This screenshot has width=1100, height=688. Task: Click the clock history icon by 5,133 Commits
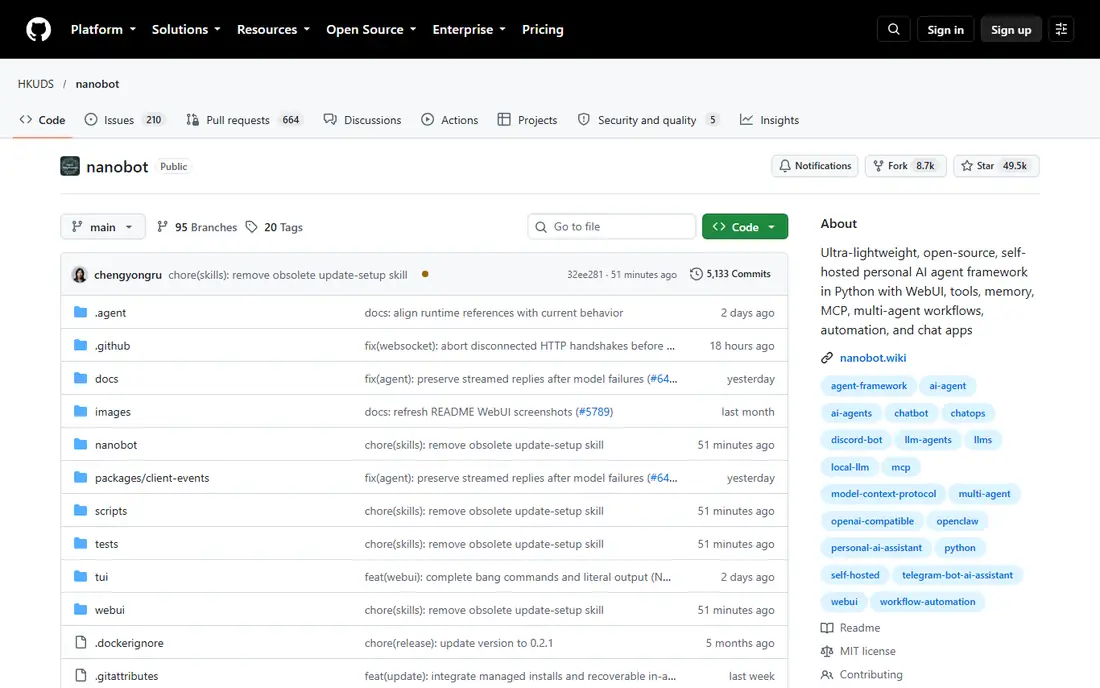pos(696,274)
